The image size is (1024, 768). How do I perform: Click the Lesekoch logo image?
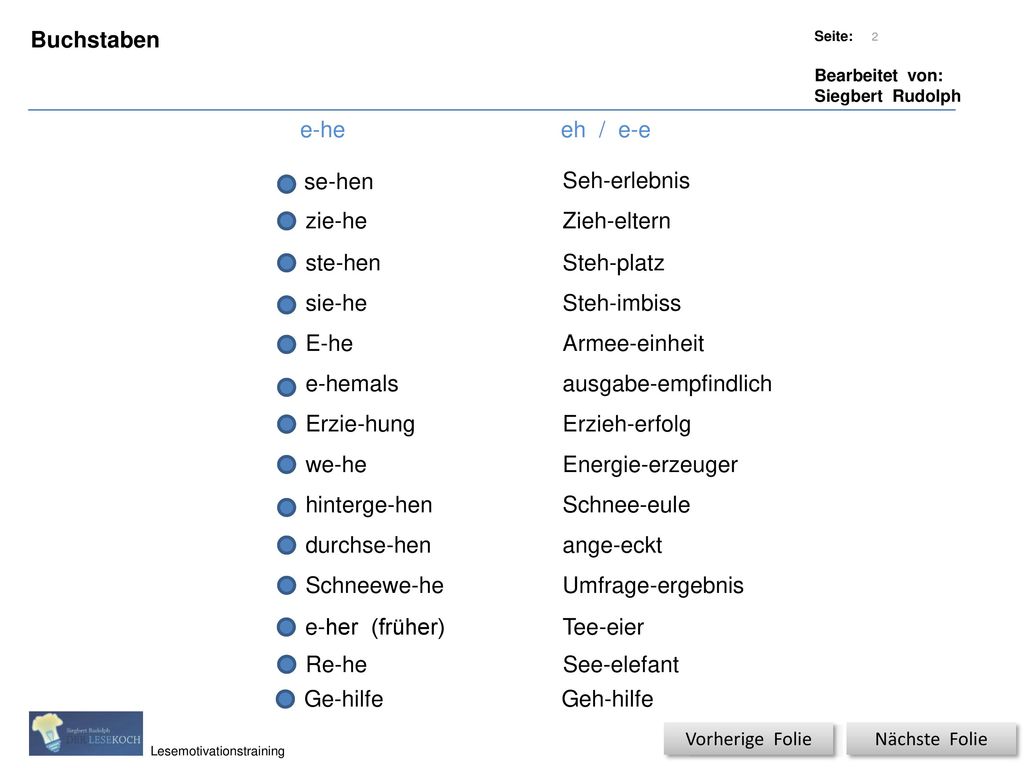[x=86, y=733]
